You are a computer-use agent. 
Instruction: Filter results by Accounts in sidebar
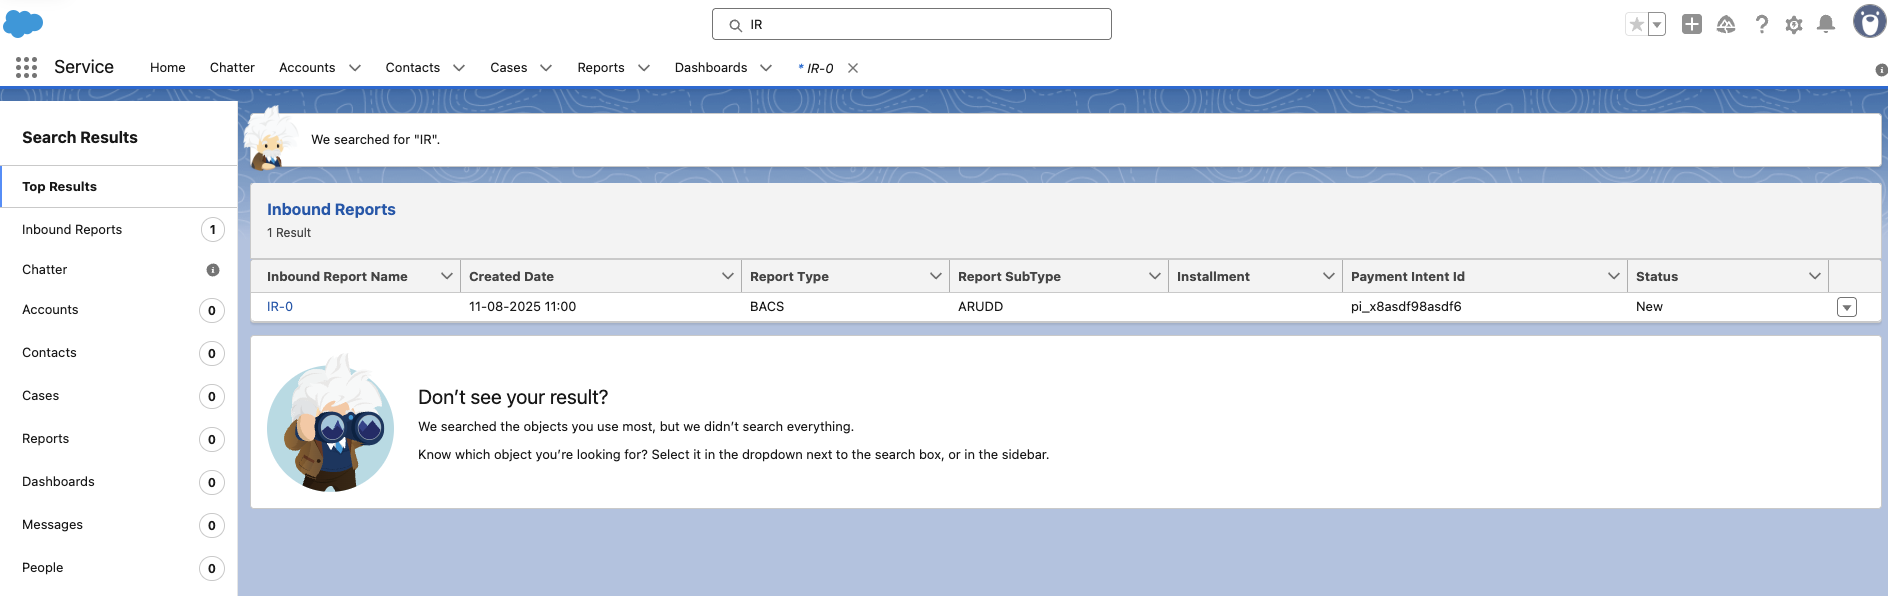[x=119, y=310]
